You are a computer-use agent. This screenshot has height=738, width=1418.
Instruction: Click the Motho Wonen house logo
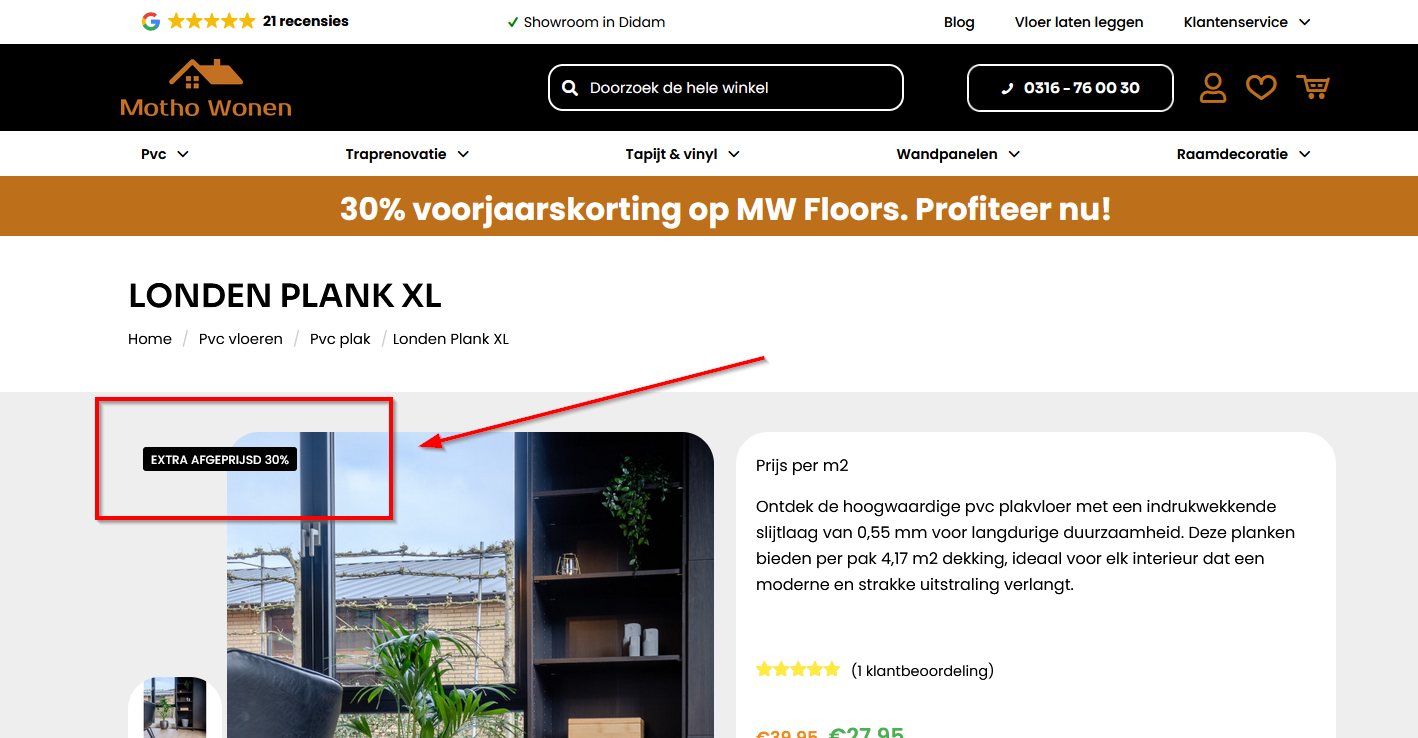pos(206,87)
